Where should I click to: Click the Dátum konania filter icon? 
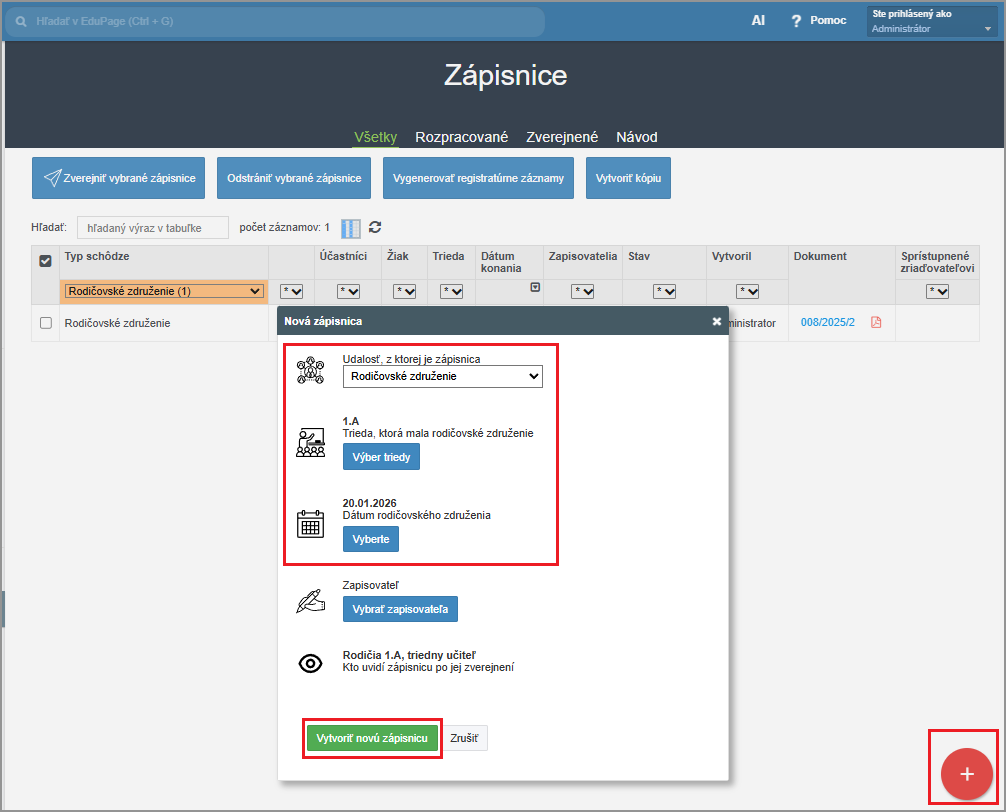click(535, 287)
